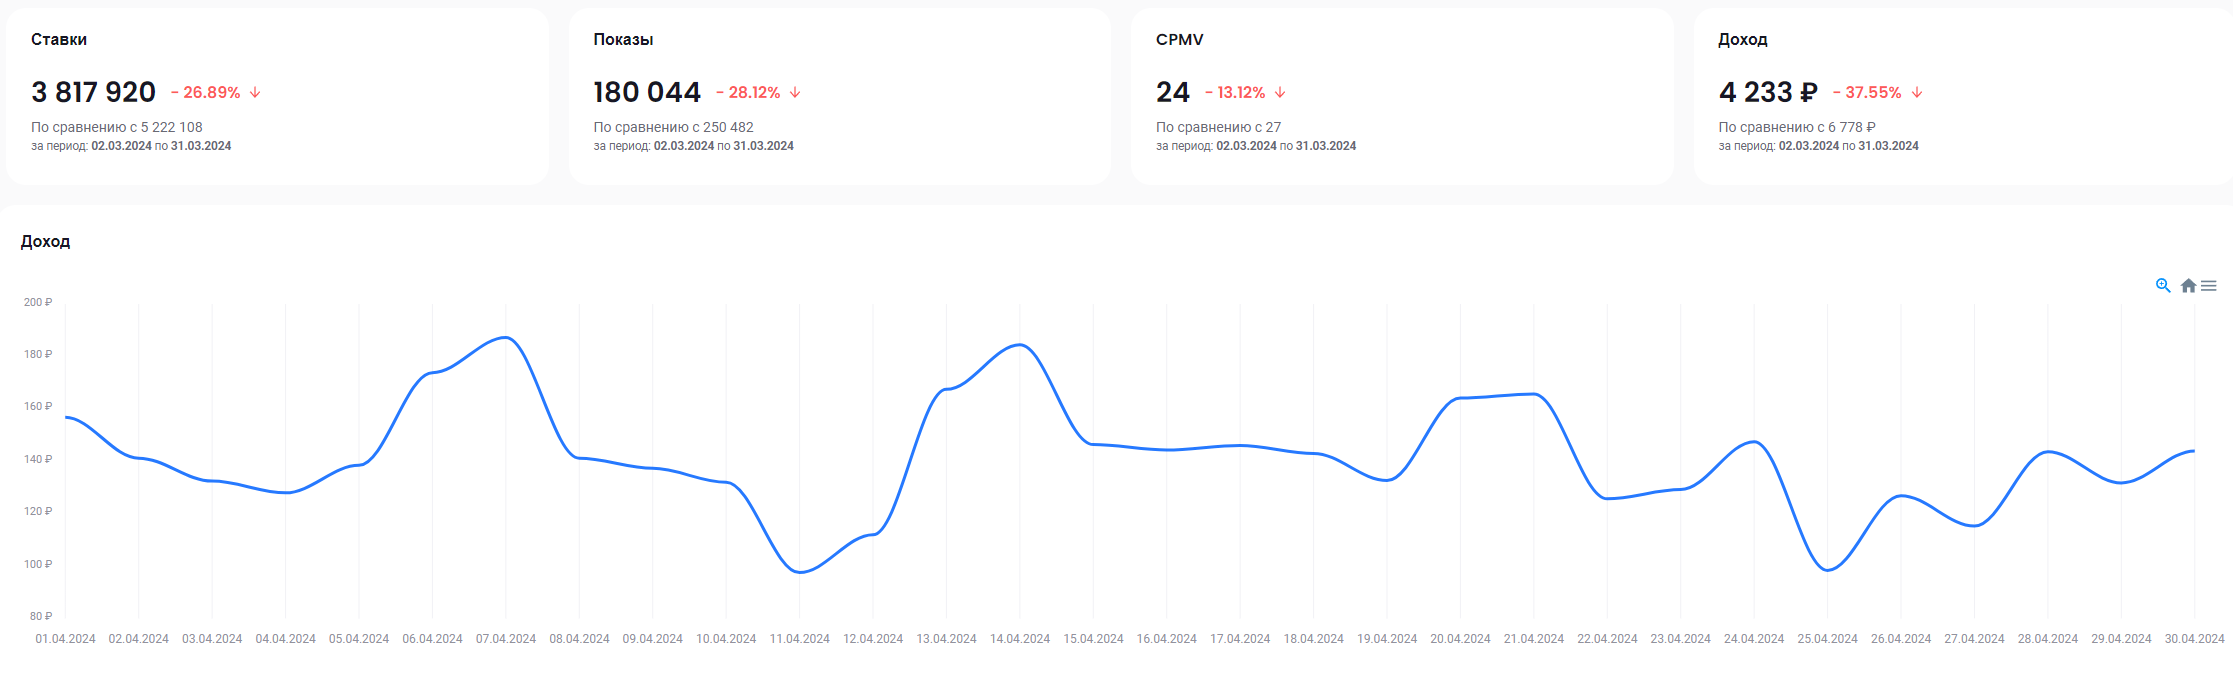Click the down arrow beside -37.55%
This screenshot has width=2233, height=677.
(x=1917, y=92)
